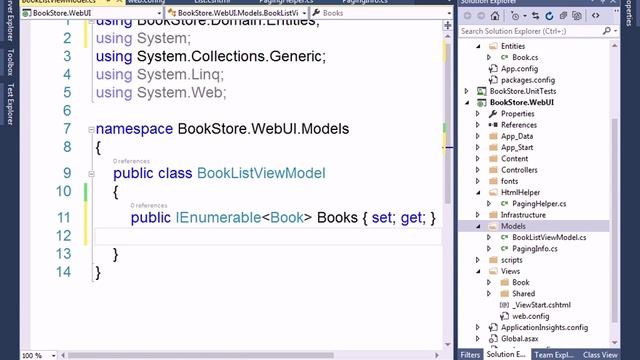
Task: Click Solution Explorer Back navigation arrow
Action: click(467, 16)
